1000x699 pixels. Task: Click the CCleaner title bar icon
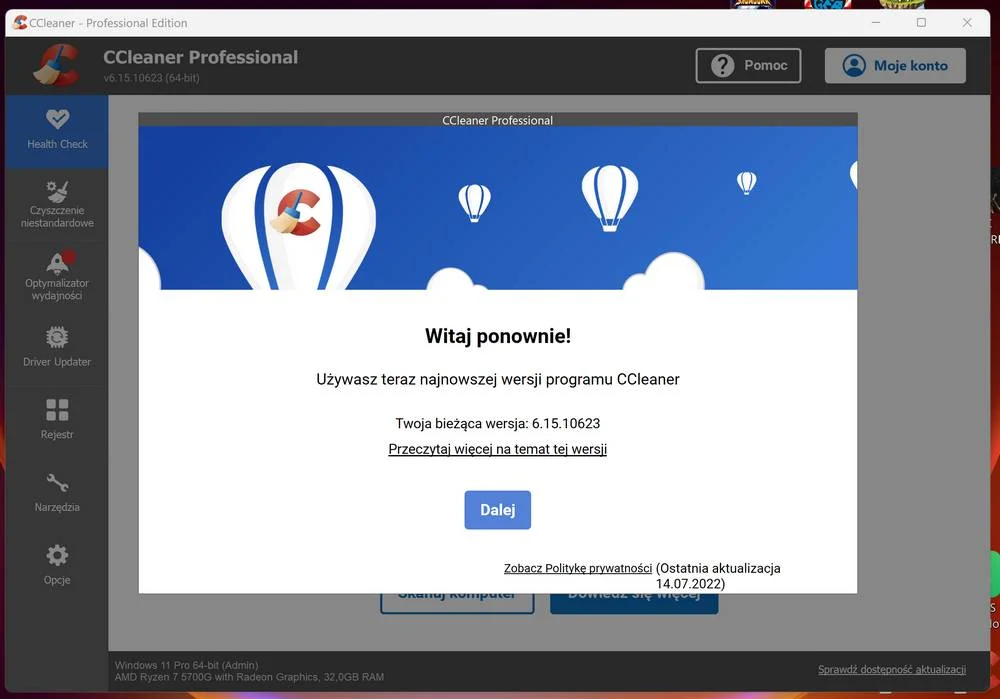point(20,22)
